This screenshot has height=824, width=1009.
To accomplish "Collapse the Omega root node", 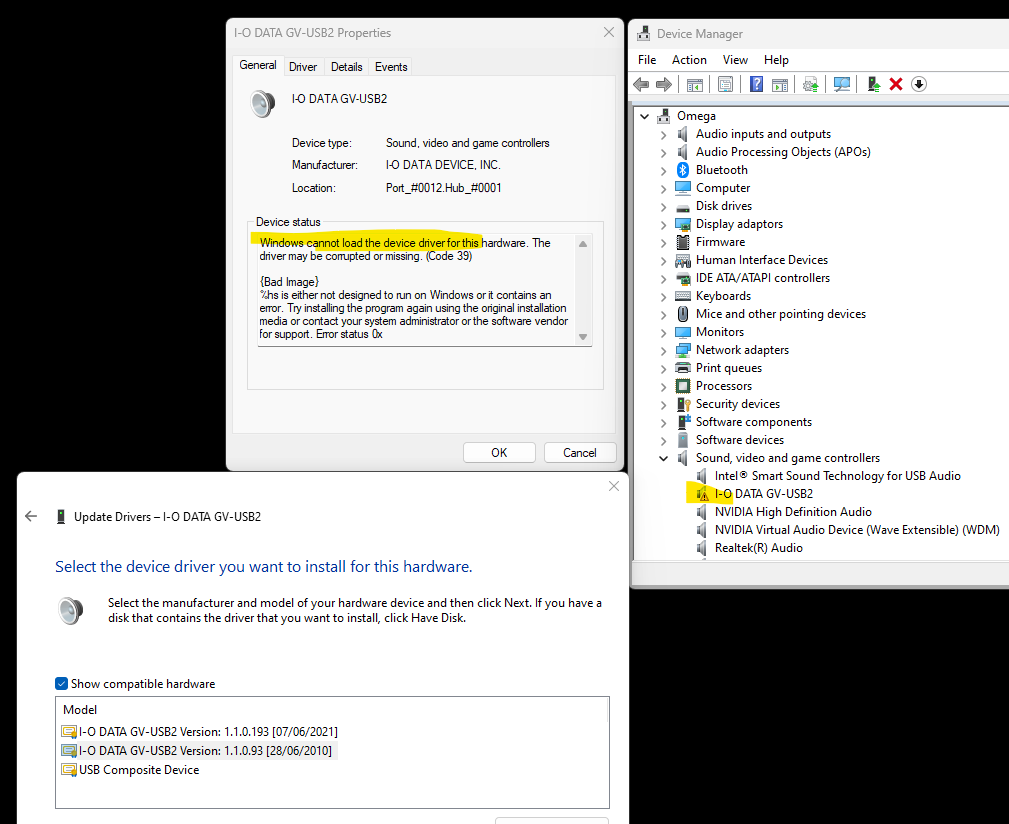I will [644, 116].
